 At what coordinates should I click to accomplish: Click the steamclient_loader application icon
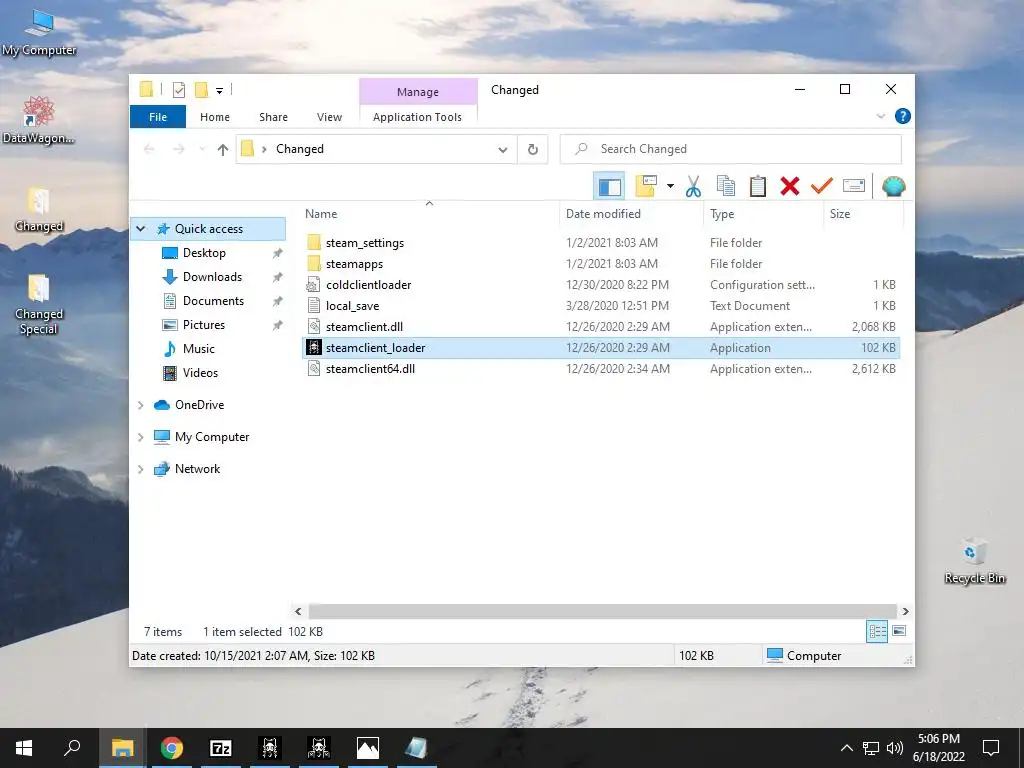tap(314, 347)
